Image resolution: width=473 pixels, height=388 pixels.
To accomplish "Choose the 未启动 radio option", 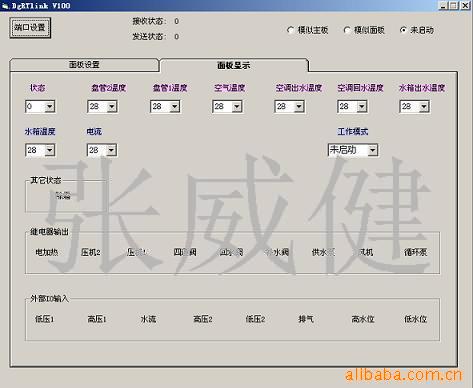I will [417, 30].
